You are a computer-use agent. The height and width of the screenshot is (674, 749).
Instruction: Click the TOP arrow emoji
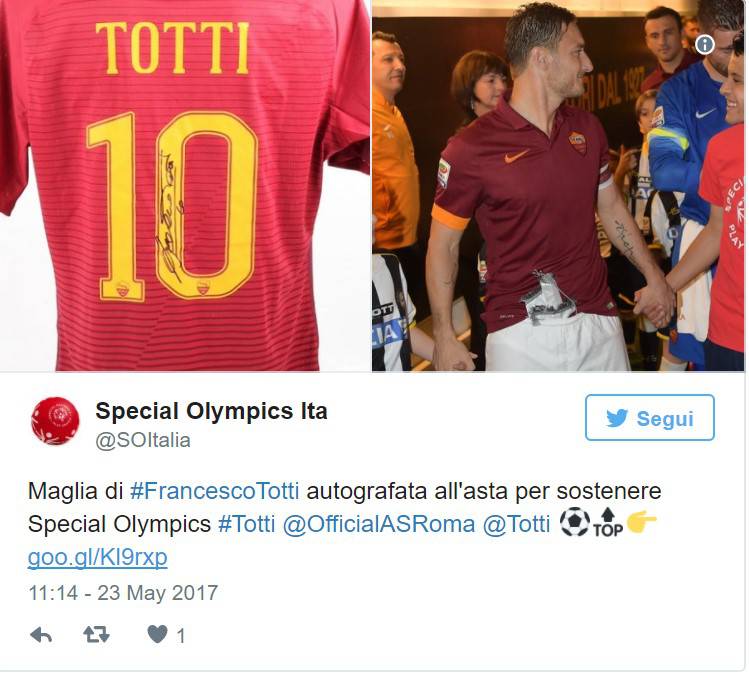coord(608,523)
